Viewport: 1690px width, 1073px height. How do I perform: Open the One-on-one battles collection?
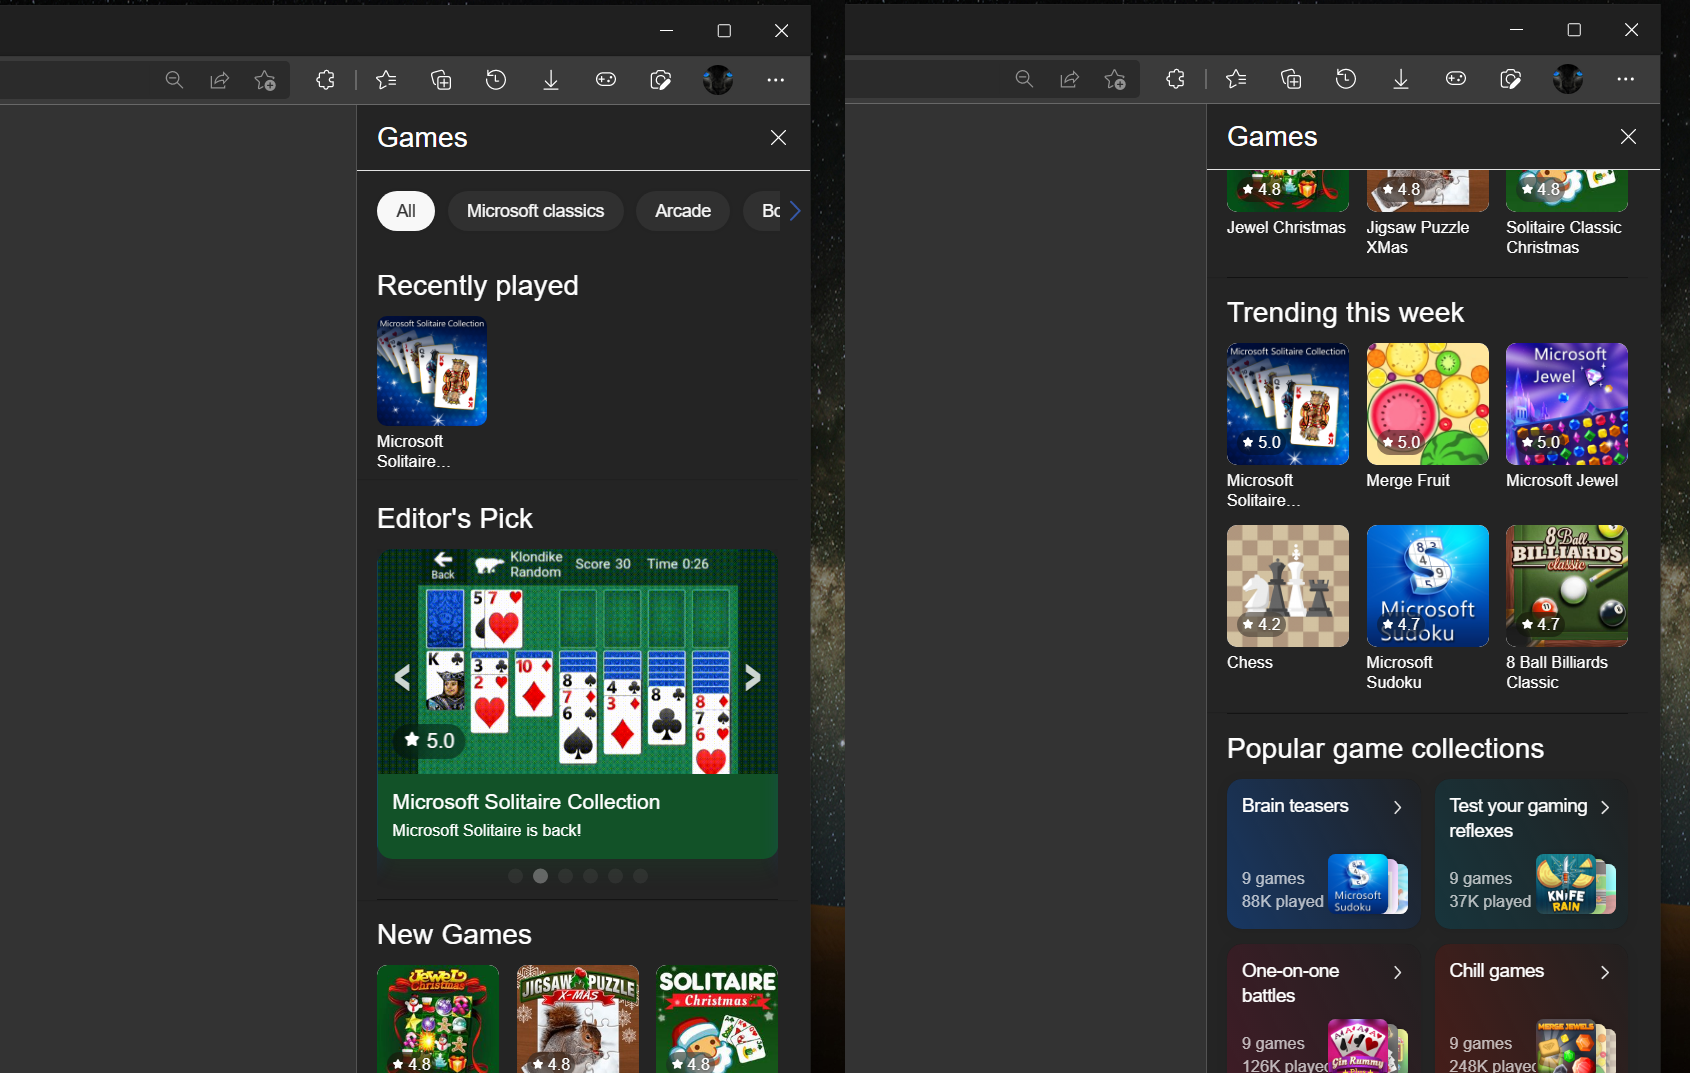pyautogui.click(x=1399, y=971)
